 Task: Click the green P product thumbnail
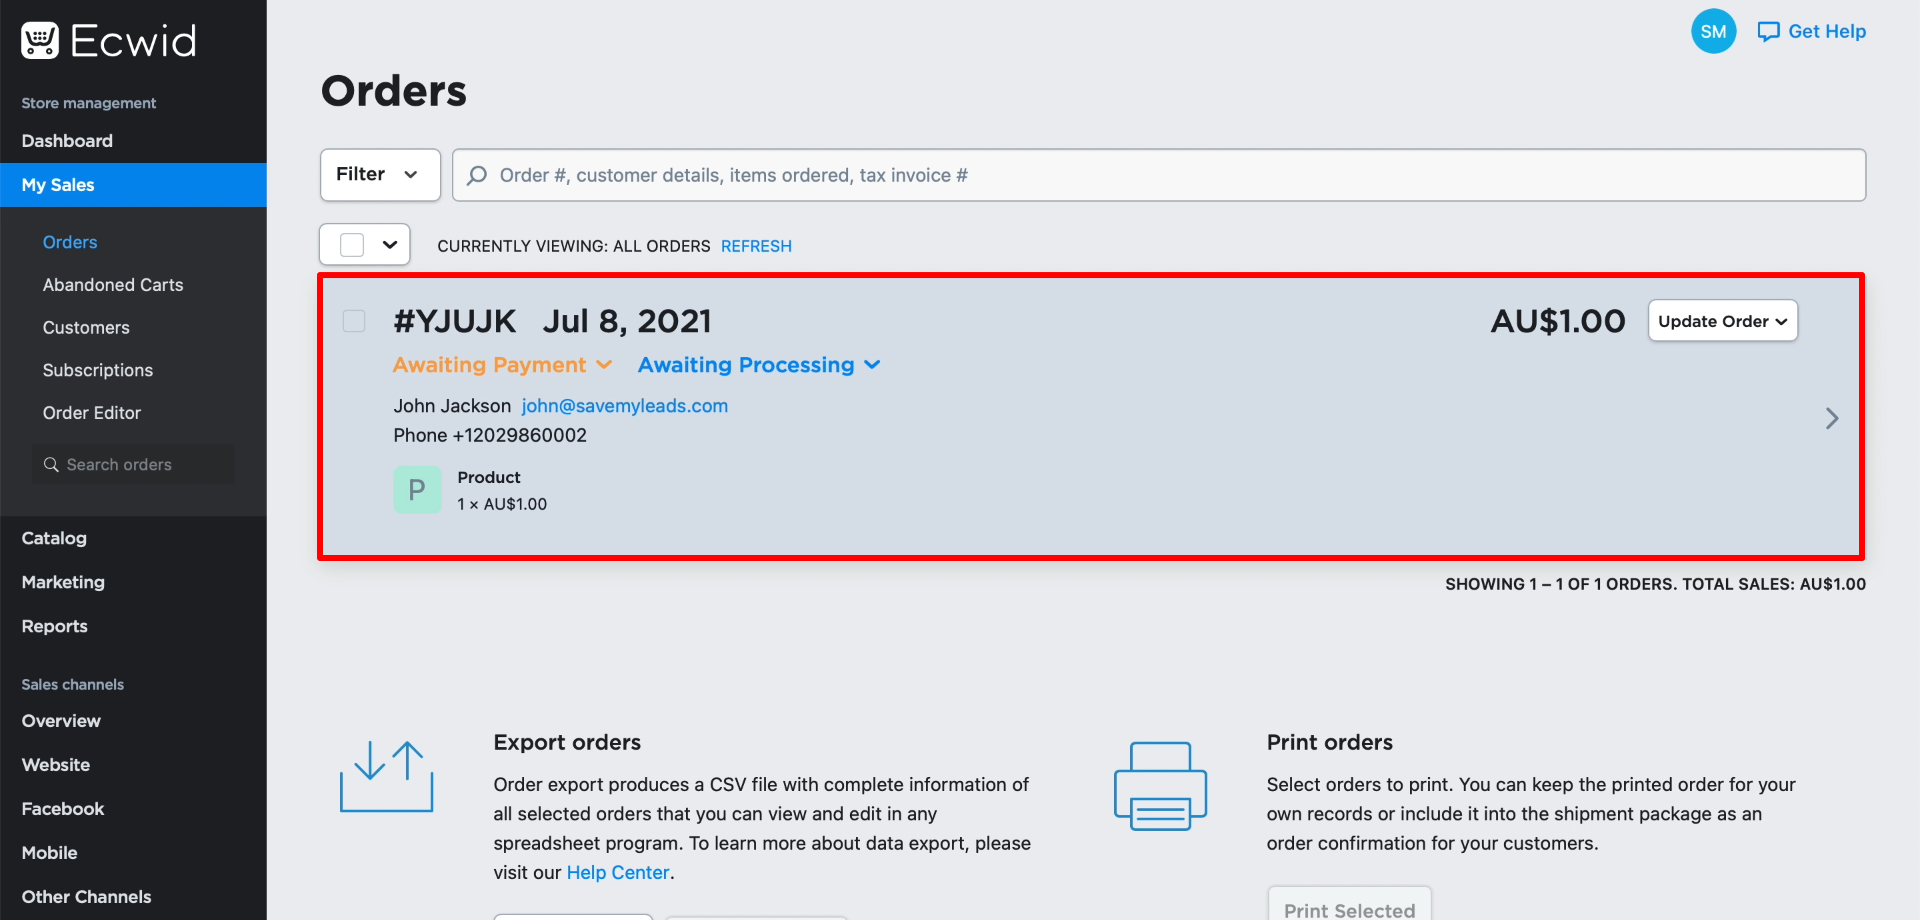417,490
